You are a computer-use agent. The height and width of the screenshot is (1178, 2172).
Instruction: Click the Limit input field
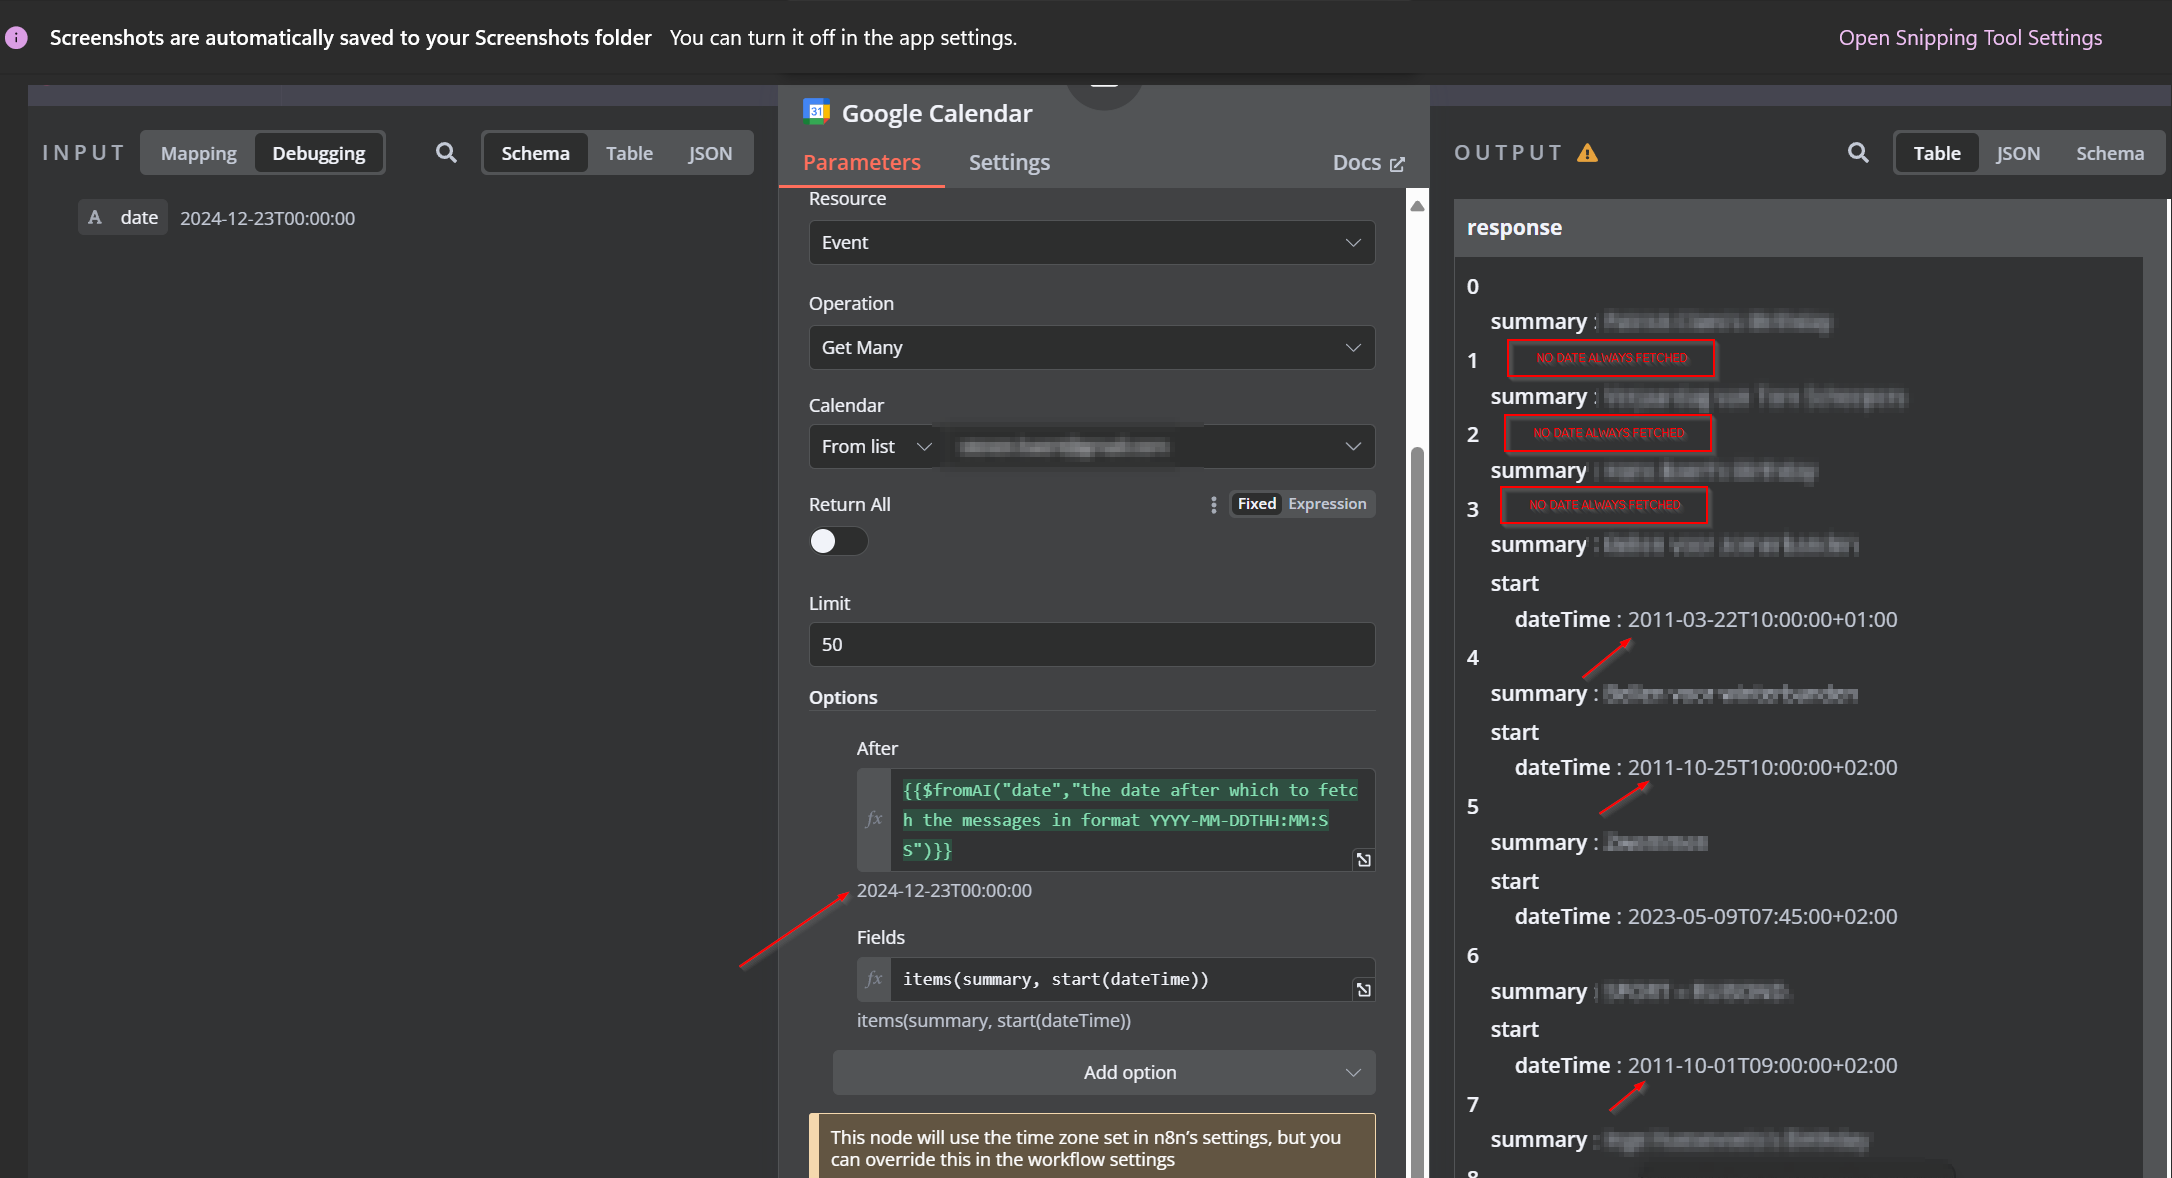point(1091,645)
